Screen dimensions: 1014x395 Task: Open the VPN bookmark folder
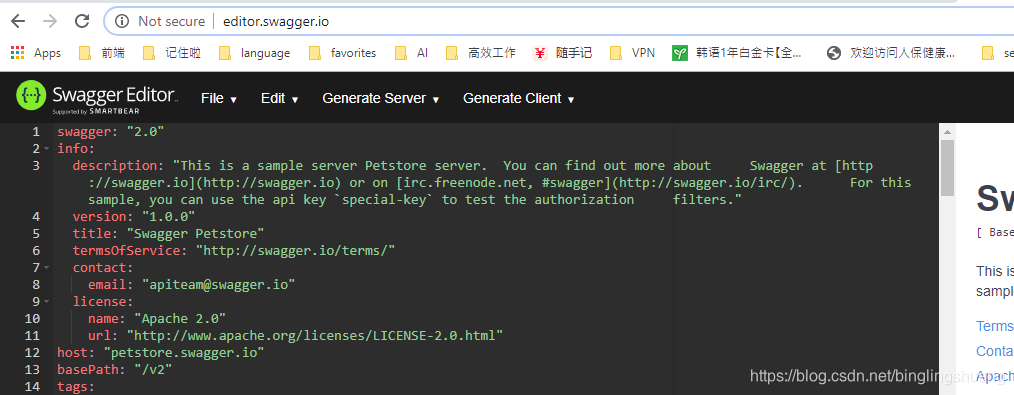[x=632, y=53]
